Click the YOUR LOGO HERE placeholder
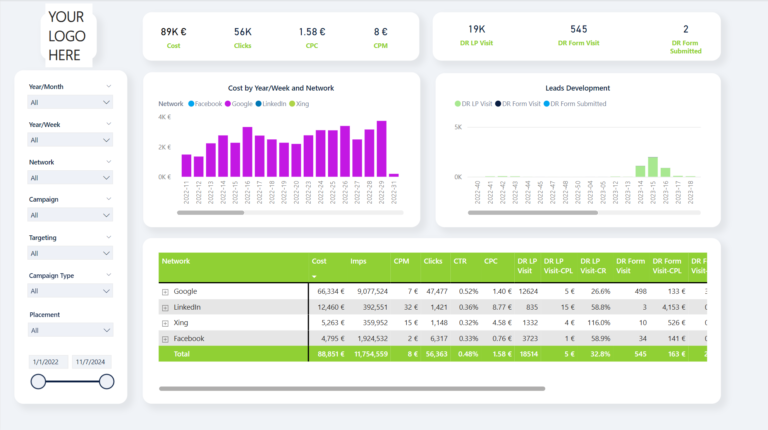768x430 pixels. 67,36
